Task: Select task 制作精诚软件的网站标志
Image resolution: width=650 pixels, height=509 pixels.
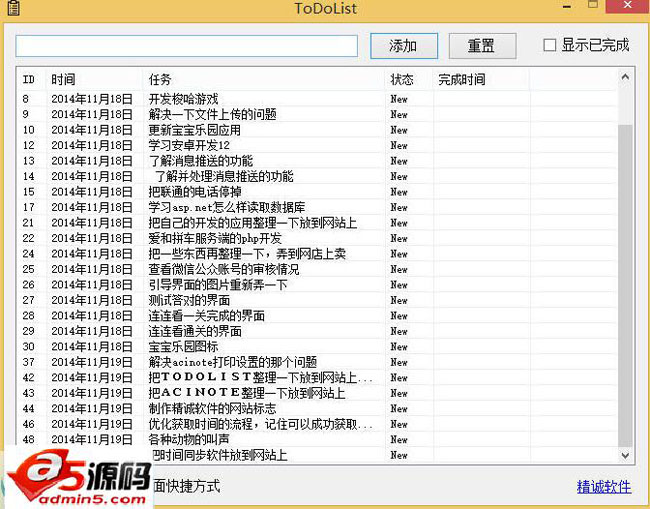Action: (x=212, y=409)
